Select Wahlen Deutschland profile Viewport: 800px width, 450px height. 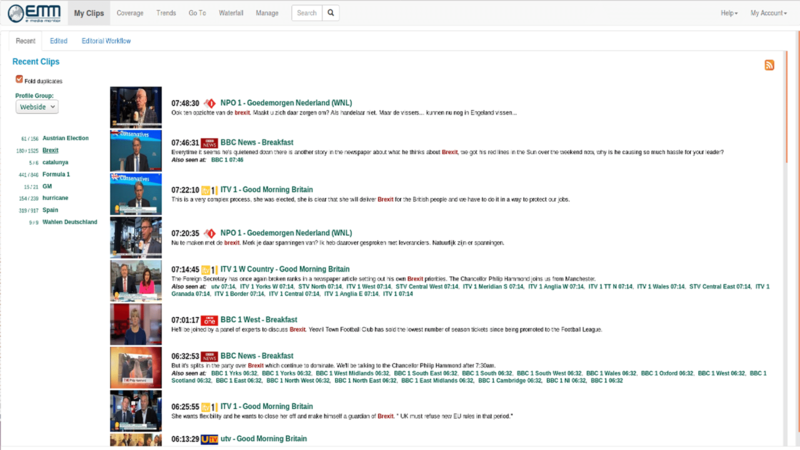[x=70, y=222]
